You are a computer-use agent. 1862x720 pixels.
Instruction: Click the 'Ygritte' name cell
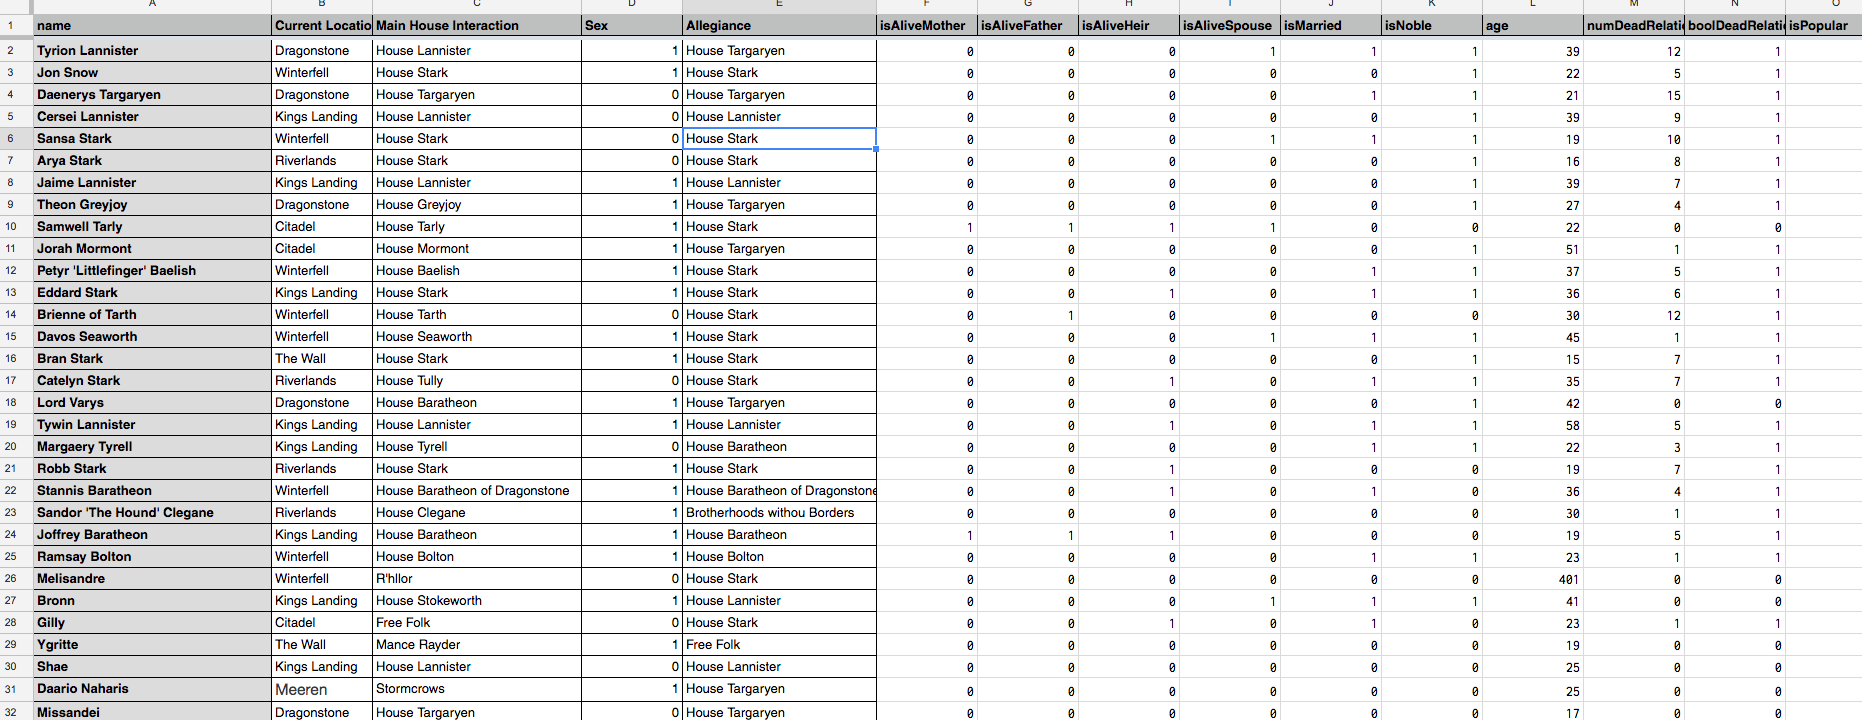tap(152, 644)
